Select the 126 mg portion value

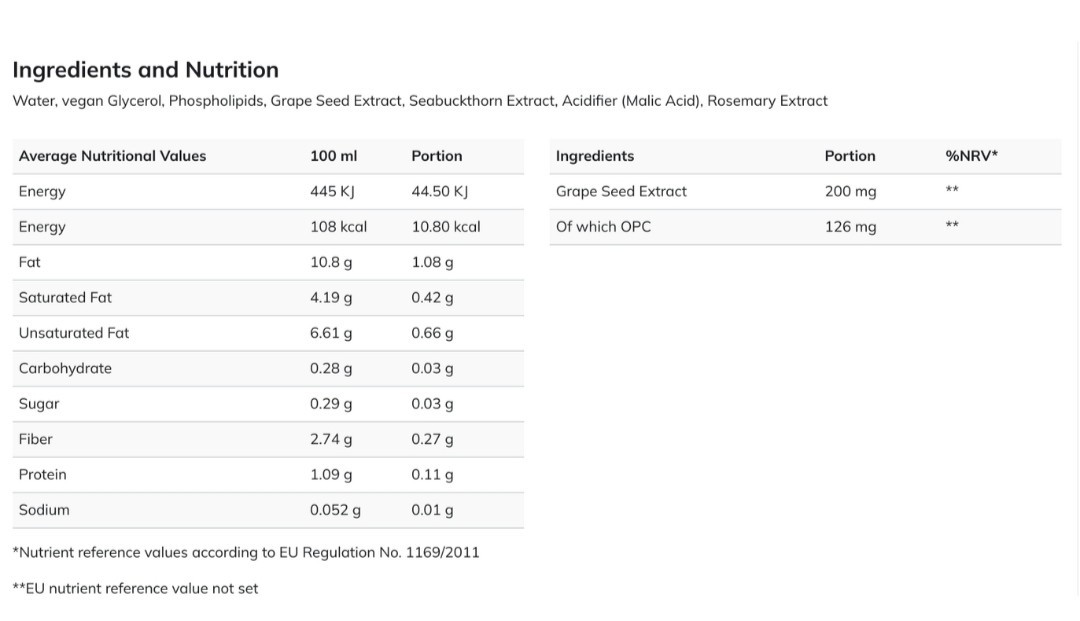pos(851,227)
